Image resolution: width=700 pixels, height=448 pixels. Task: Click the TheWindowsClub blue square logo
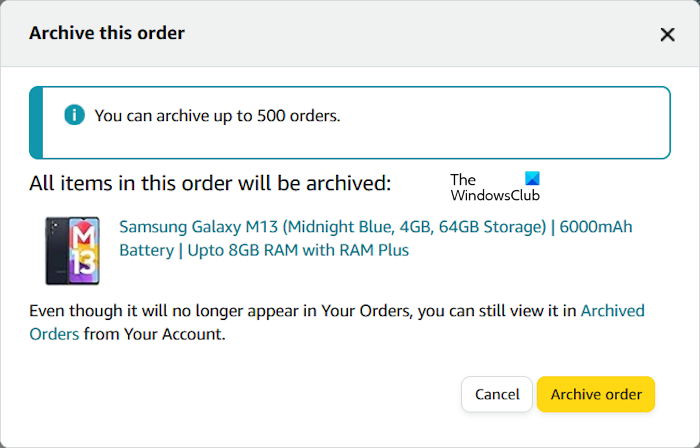coord(530,179)
